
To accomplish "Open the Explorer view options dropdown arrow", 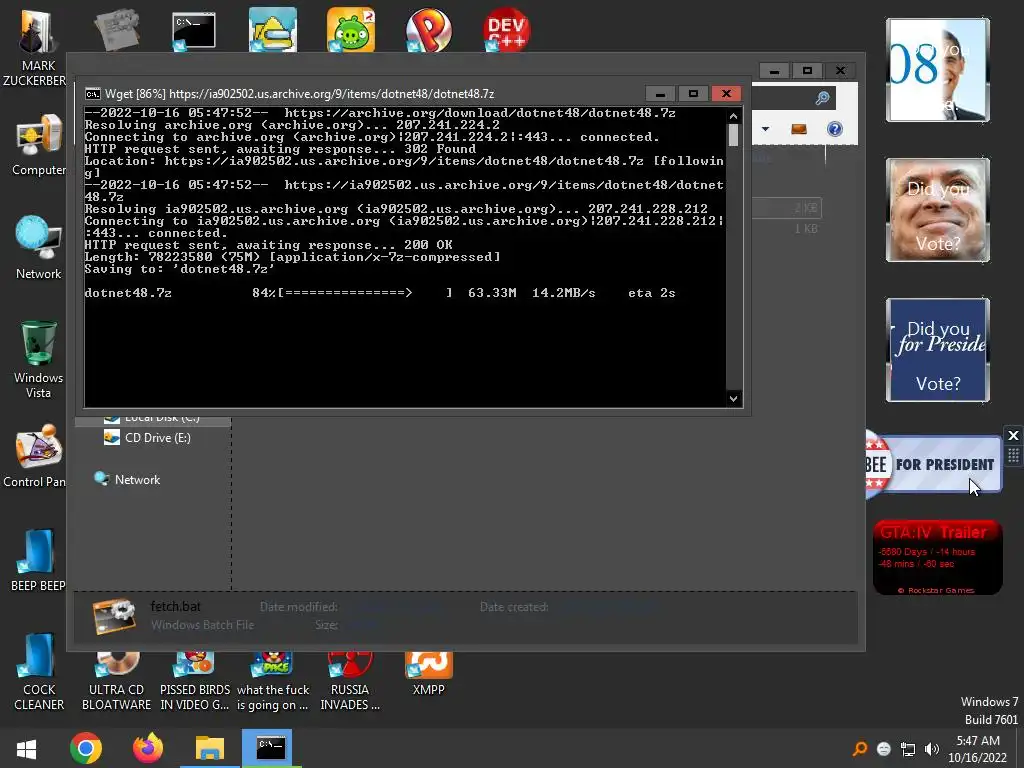I will tap(765, 129).
